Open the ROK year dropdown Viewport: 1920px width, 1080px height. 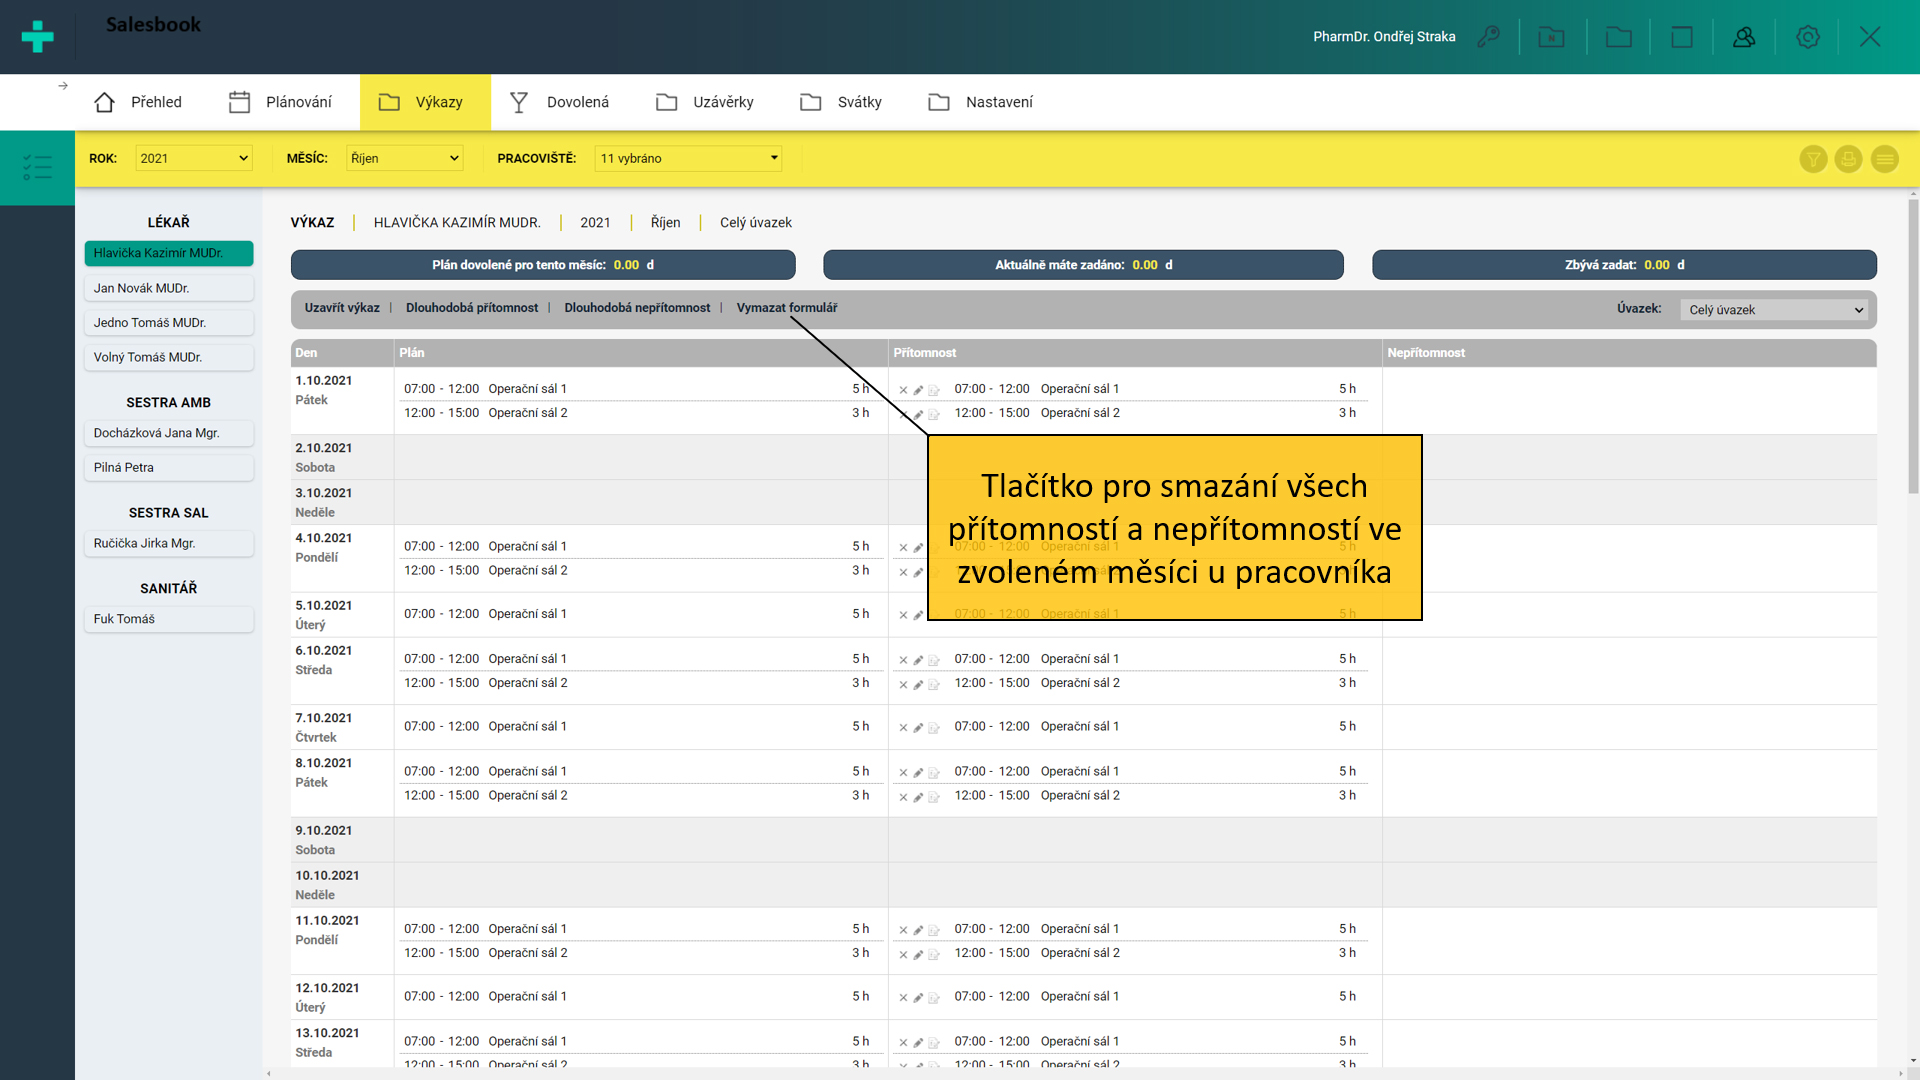click(193, 158)
